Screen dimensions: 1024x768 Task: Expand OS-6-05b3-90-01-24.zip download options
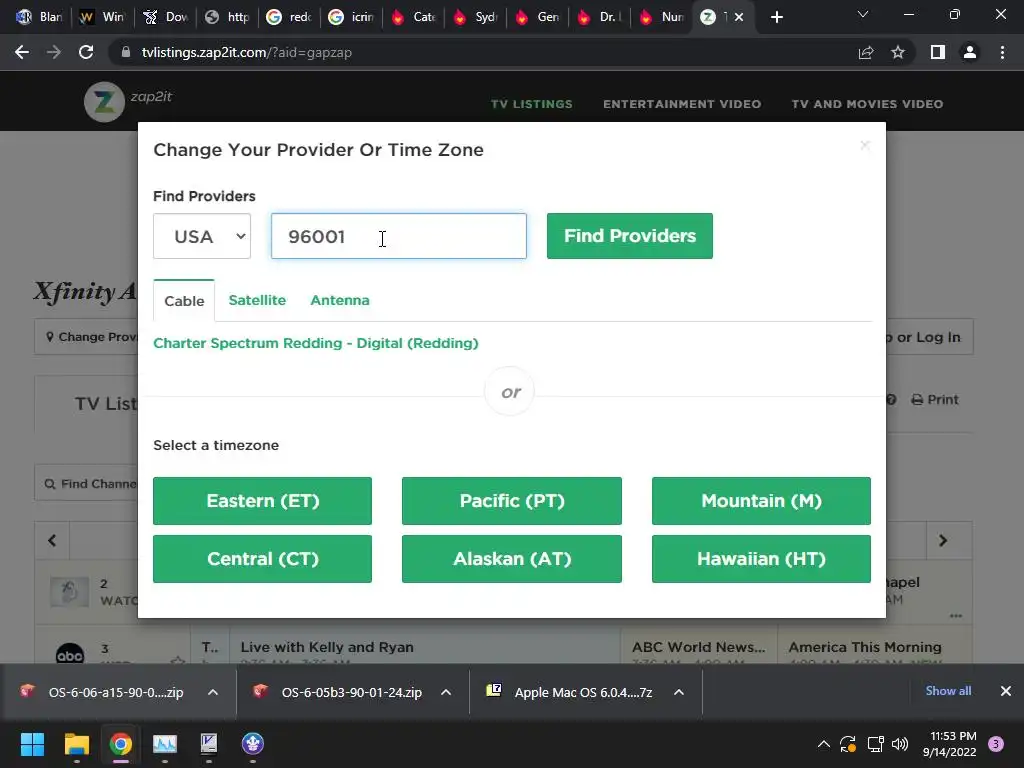click(x=446, y=692)
